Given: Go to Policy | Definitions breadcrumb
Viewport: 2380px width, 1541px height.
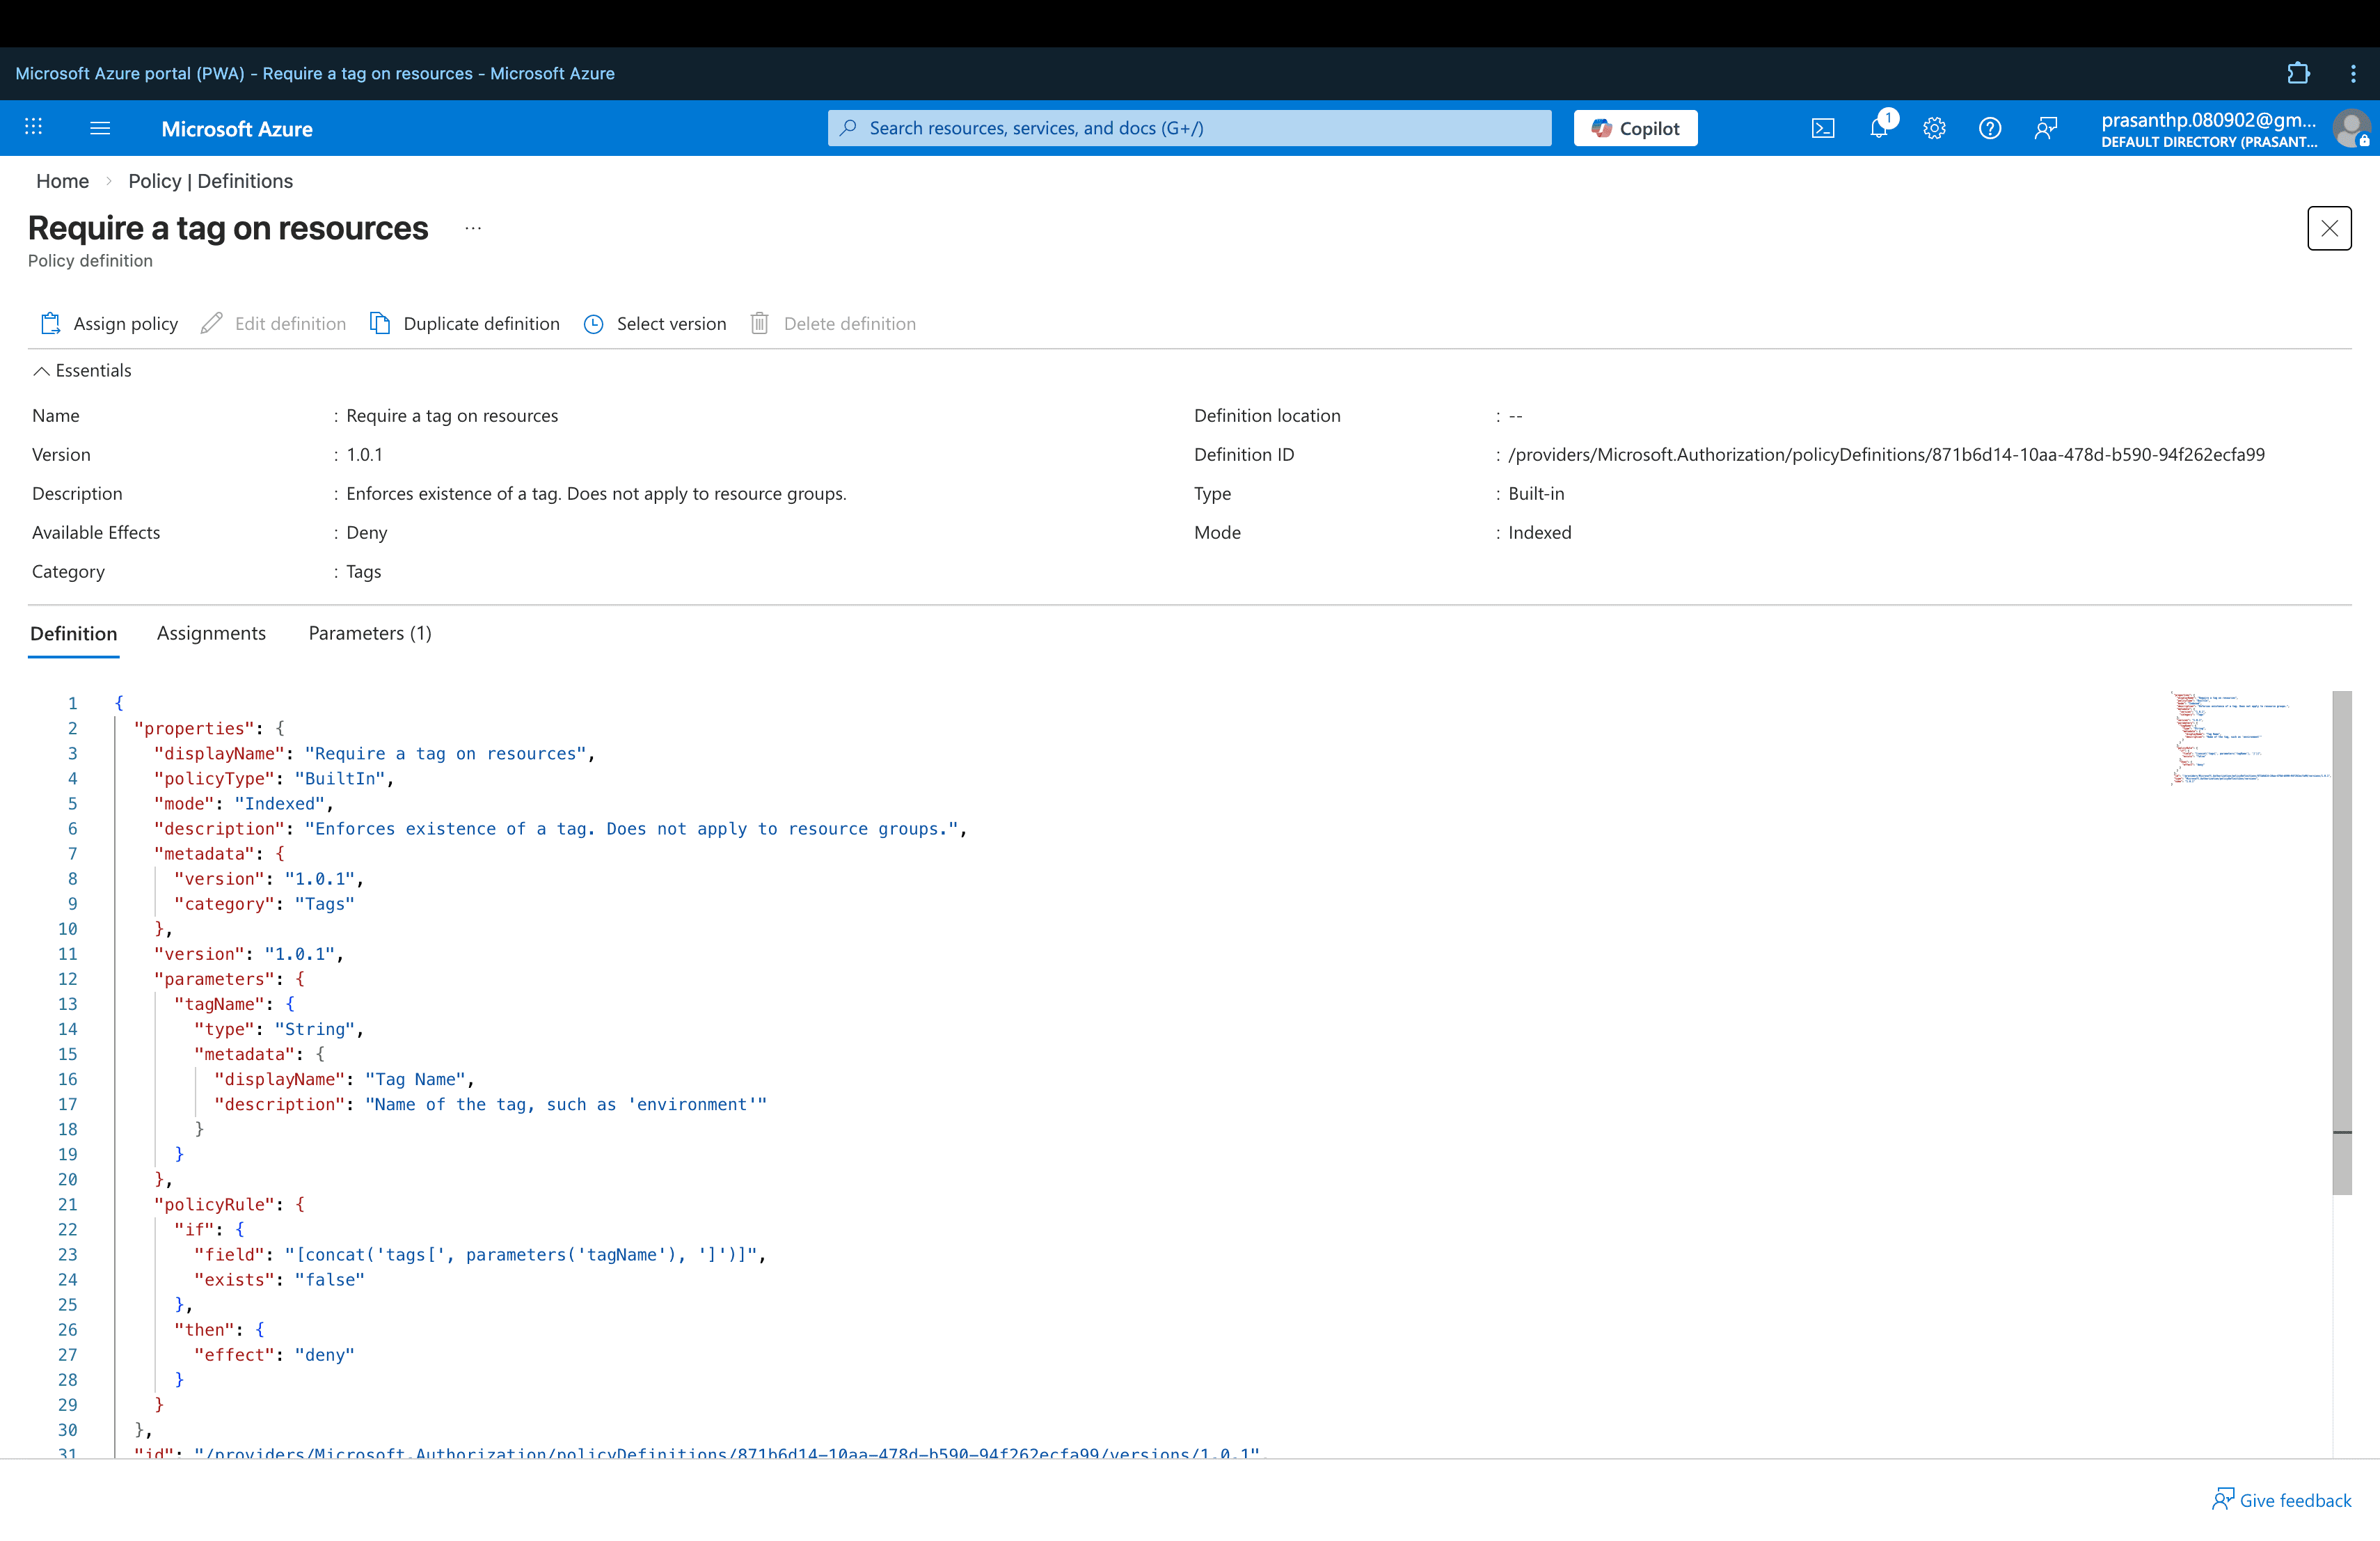Looking at the screenshot, I should [x=210, y=181].
